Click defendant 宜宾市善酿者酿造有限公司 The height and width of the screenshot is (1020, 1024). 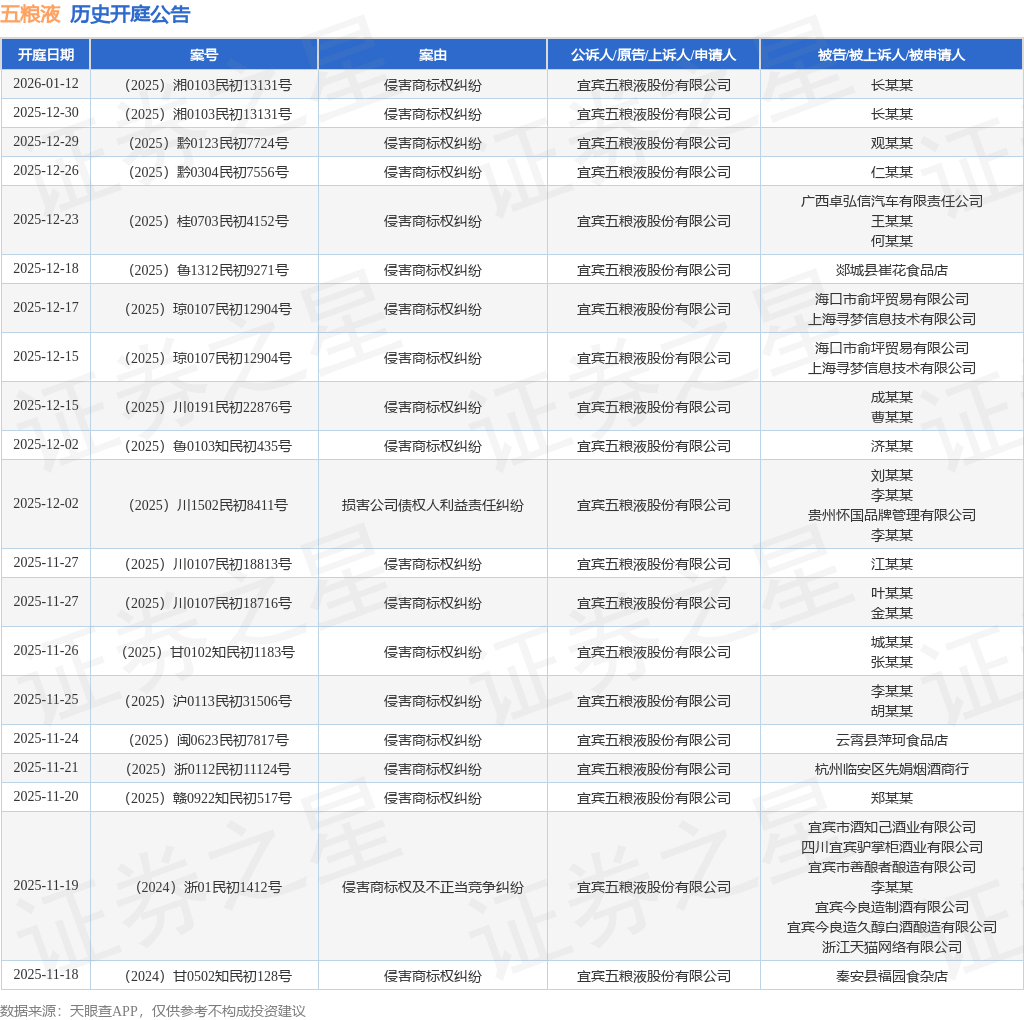coord(891,867)
